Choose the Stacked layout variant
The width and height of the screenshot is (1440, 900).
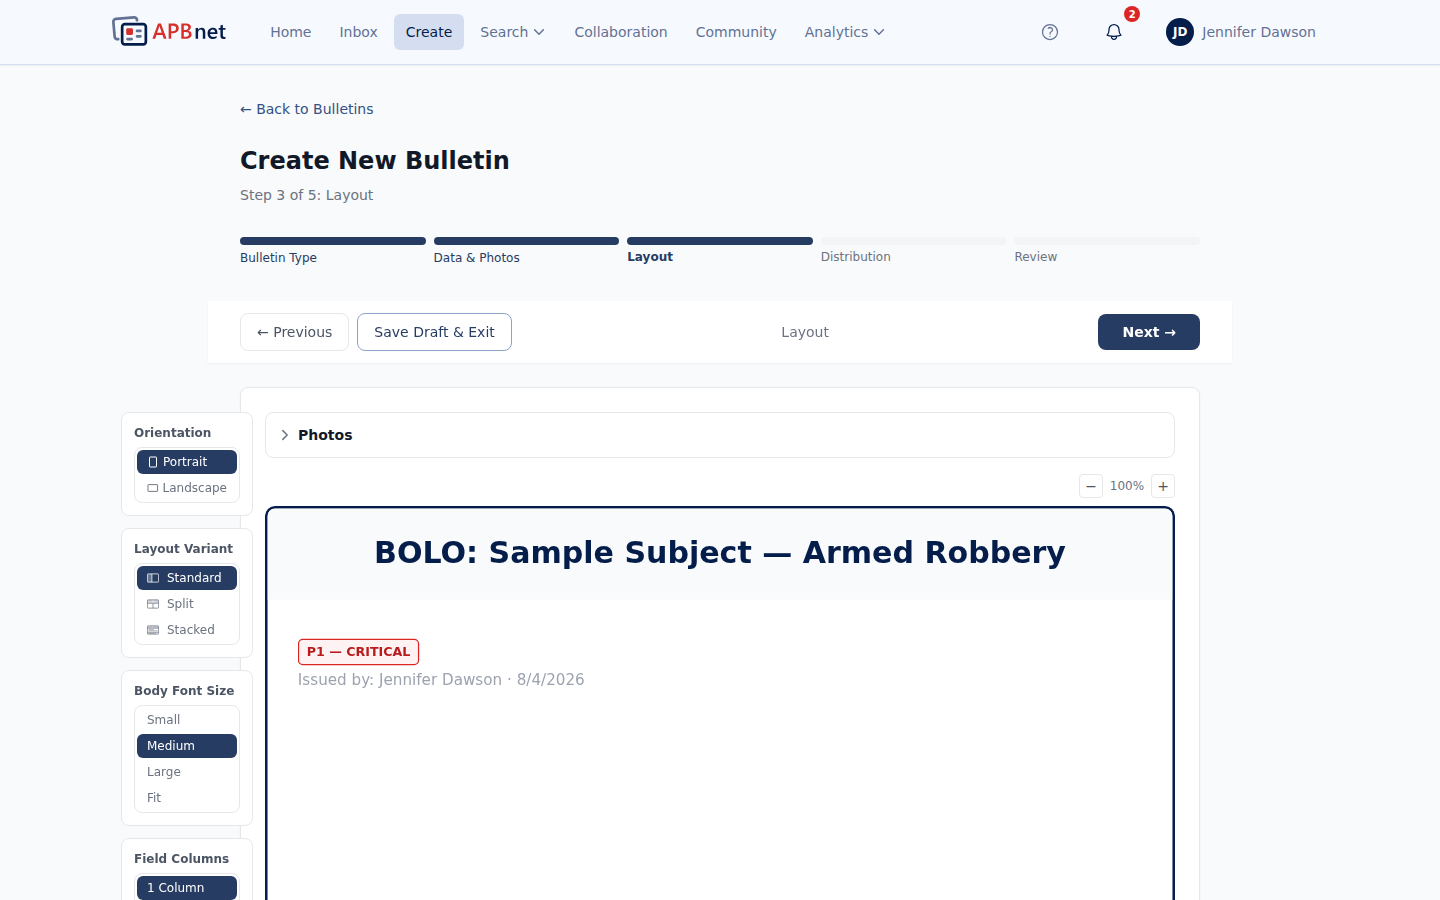187,630
